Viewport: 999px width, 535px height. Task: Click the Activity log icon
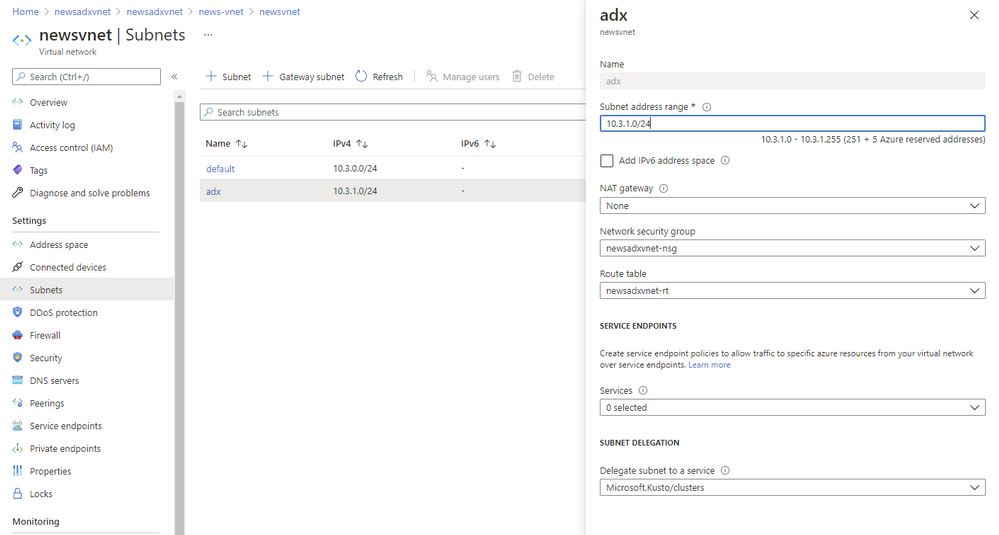[17, 125]
